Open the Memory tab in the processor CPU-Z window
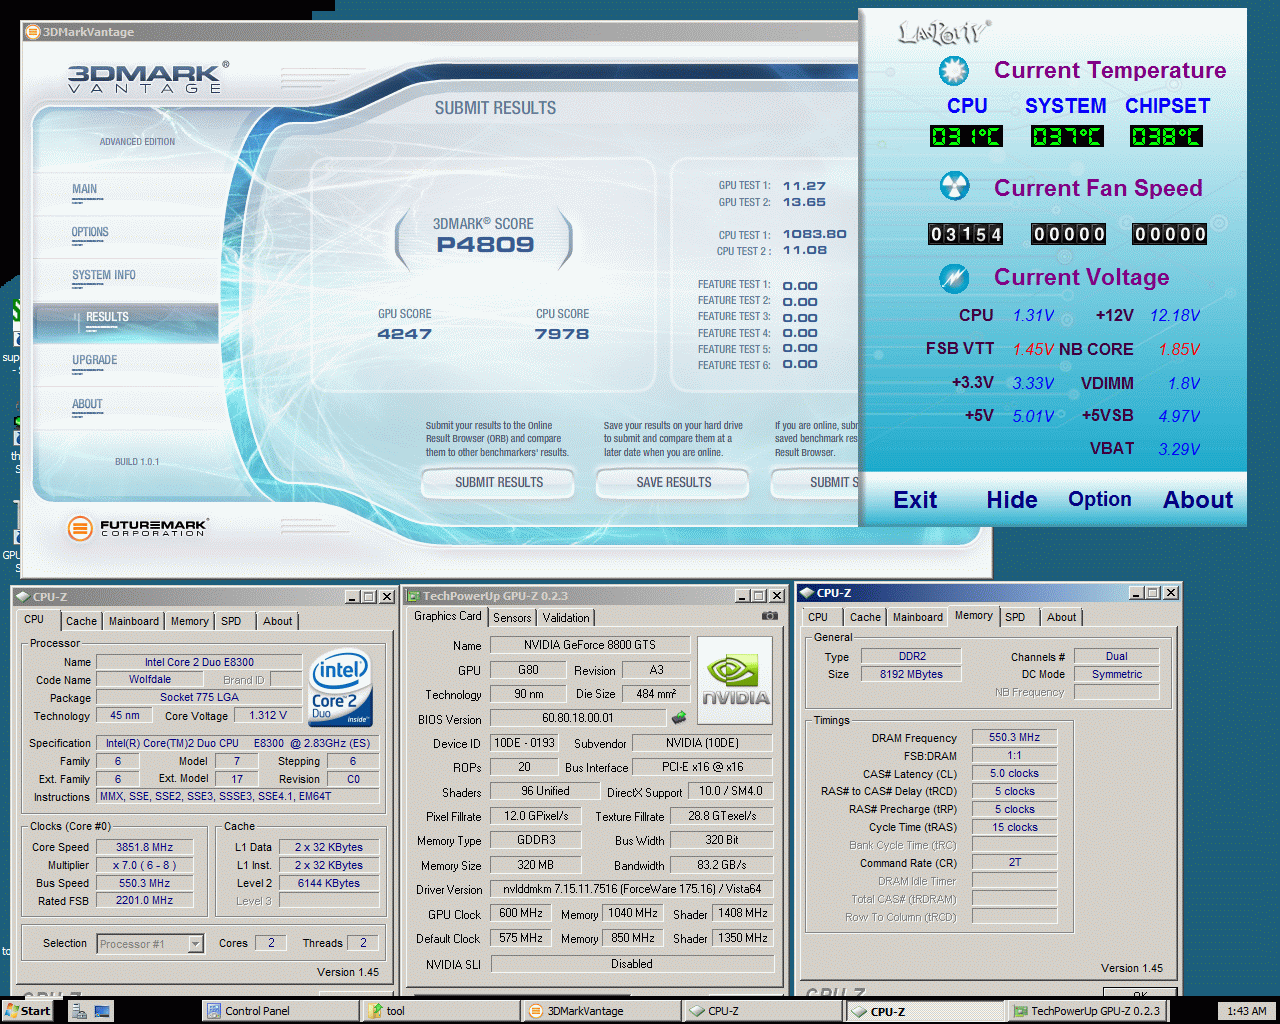Screen dimensions: 1280x1024 coord(190,621)
